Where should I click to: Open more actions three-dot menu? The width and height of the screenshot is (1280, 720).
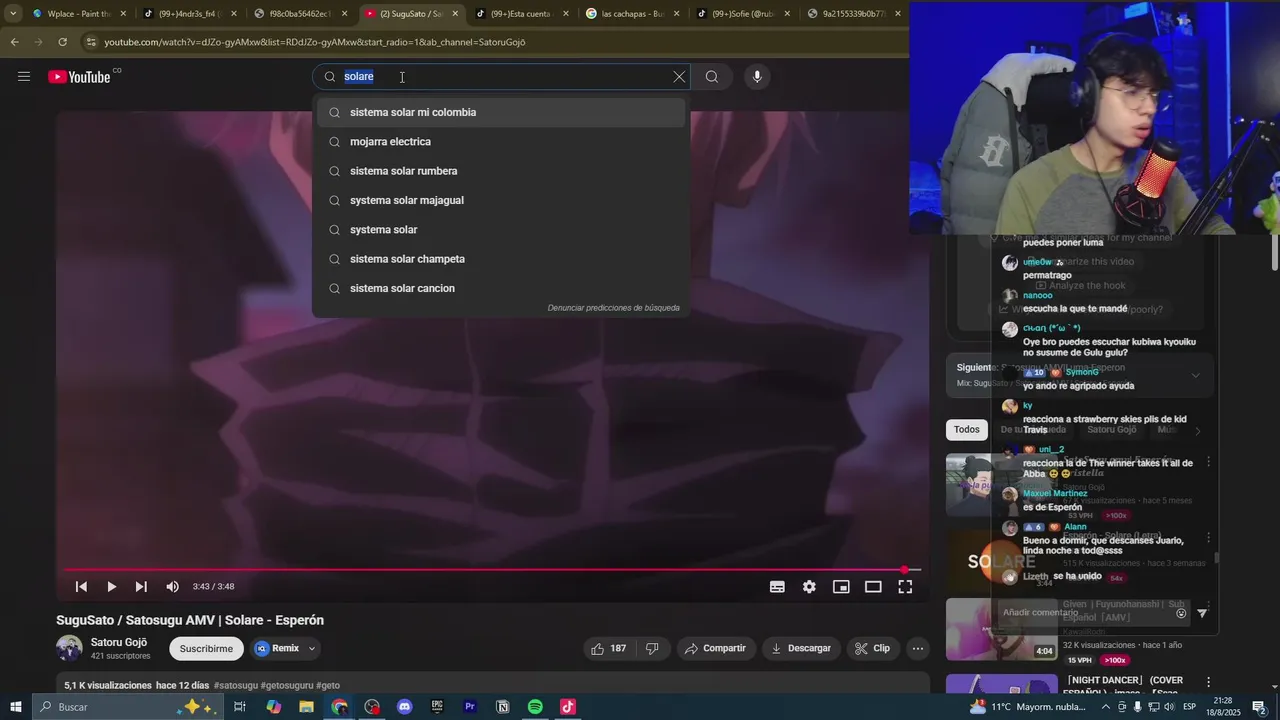point(918,649)
